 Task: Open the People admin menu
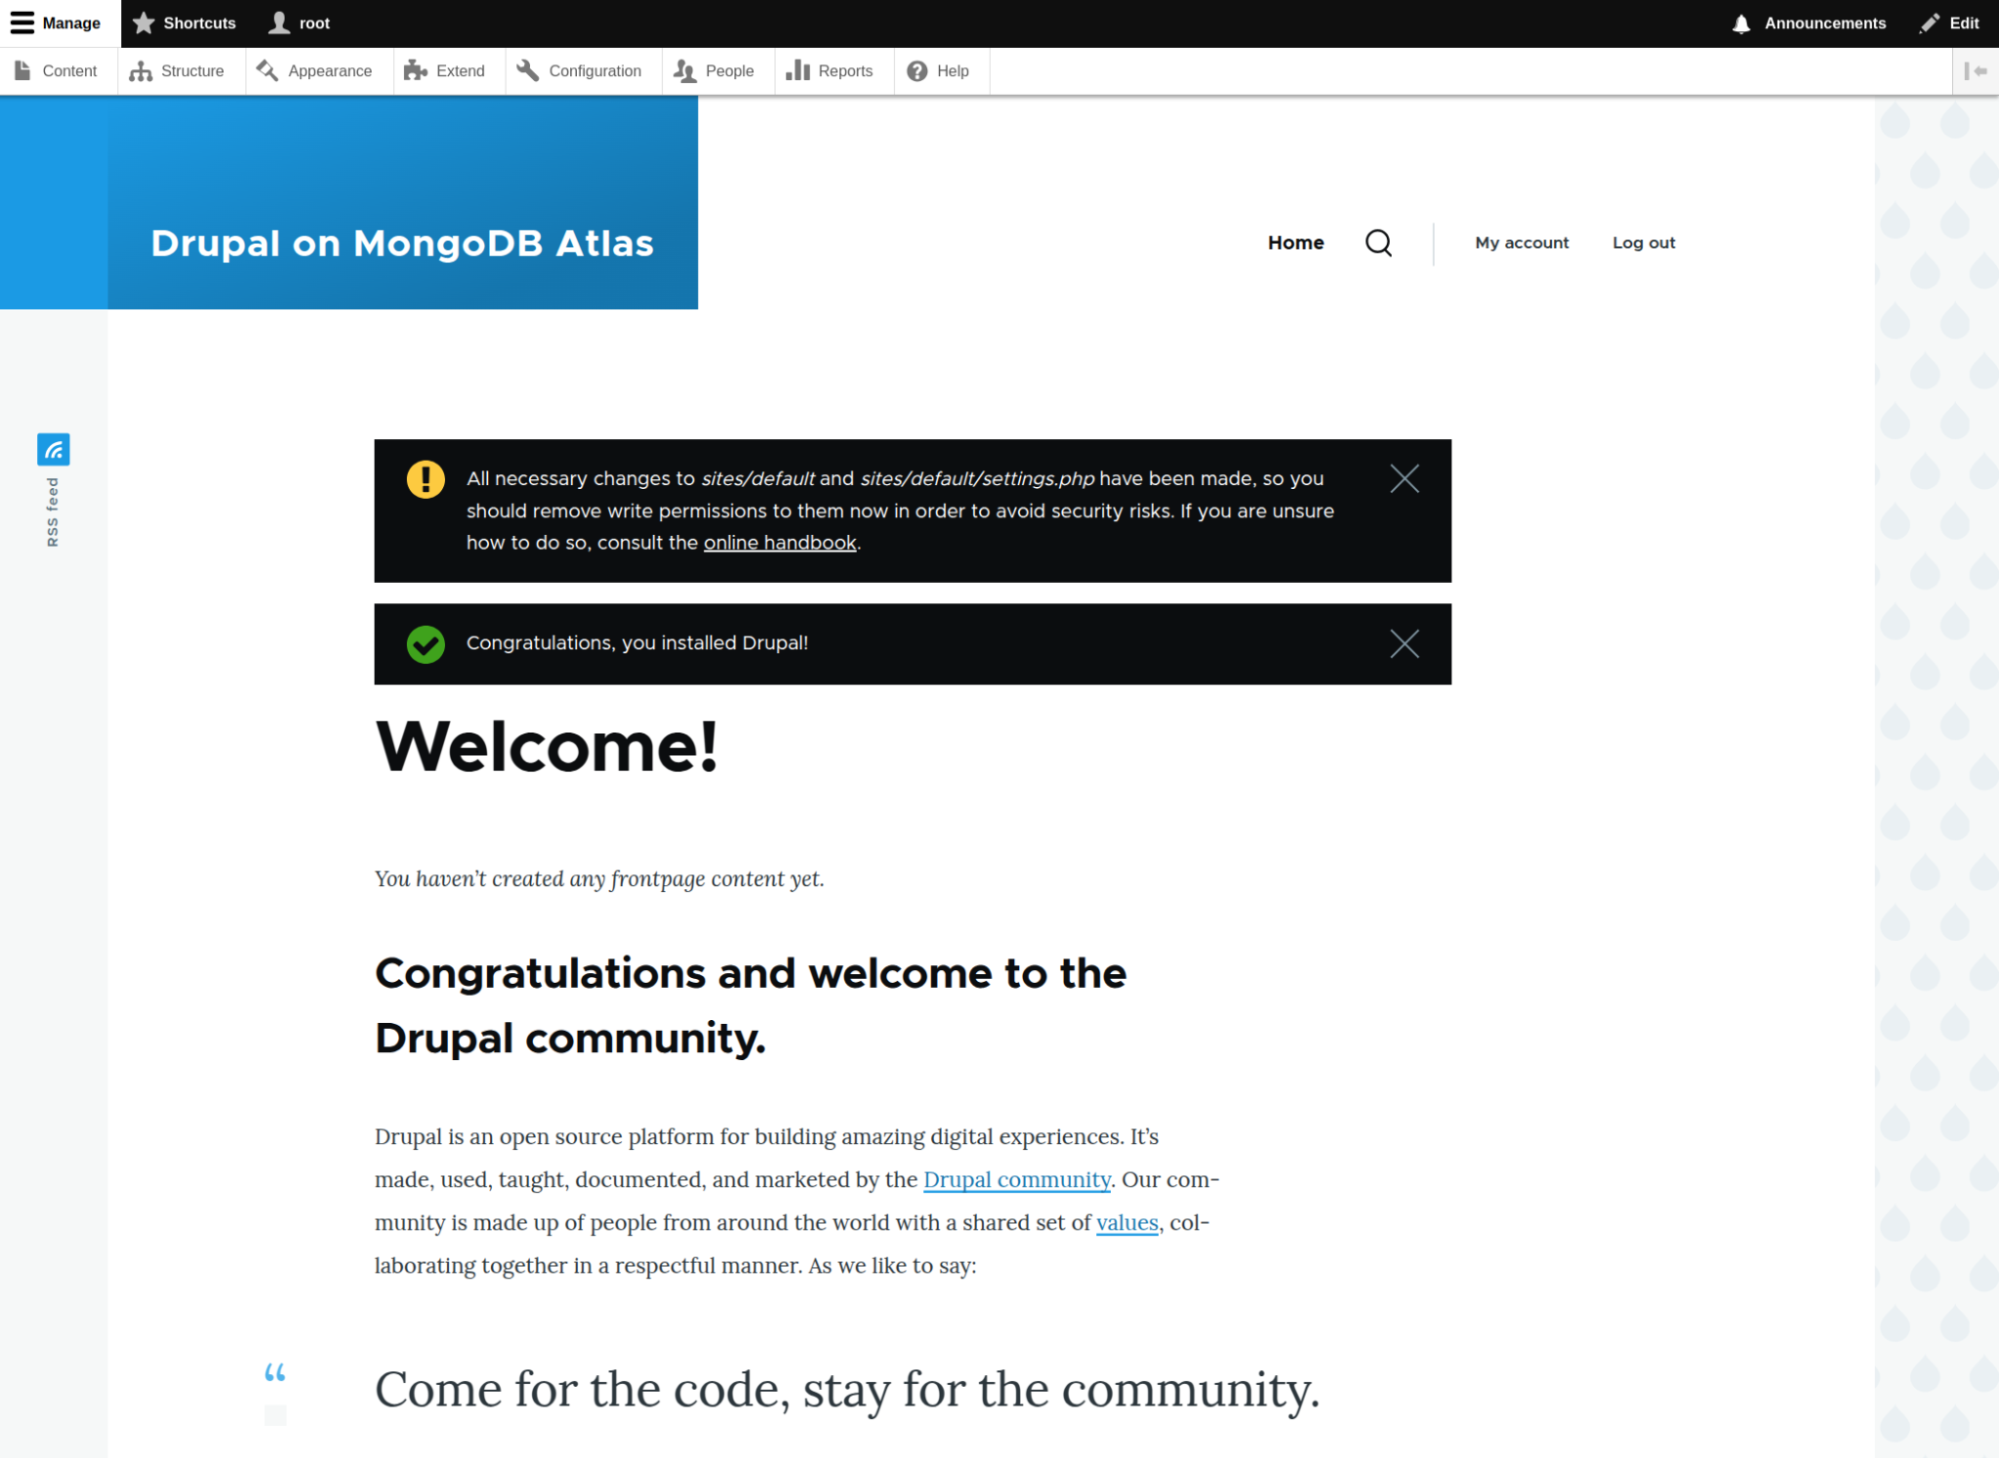[718, 71]
